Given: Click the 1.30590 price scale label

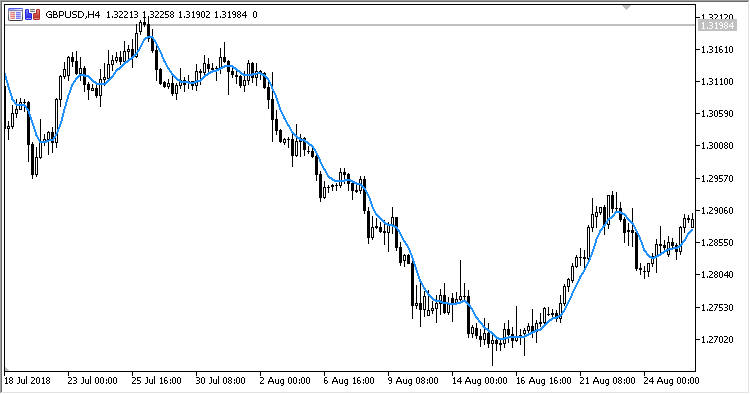Looking at the screenshot, I should tap(717, 114).
